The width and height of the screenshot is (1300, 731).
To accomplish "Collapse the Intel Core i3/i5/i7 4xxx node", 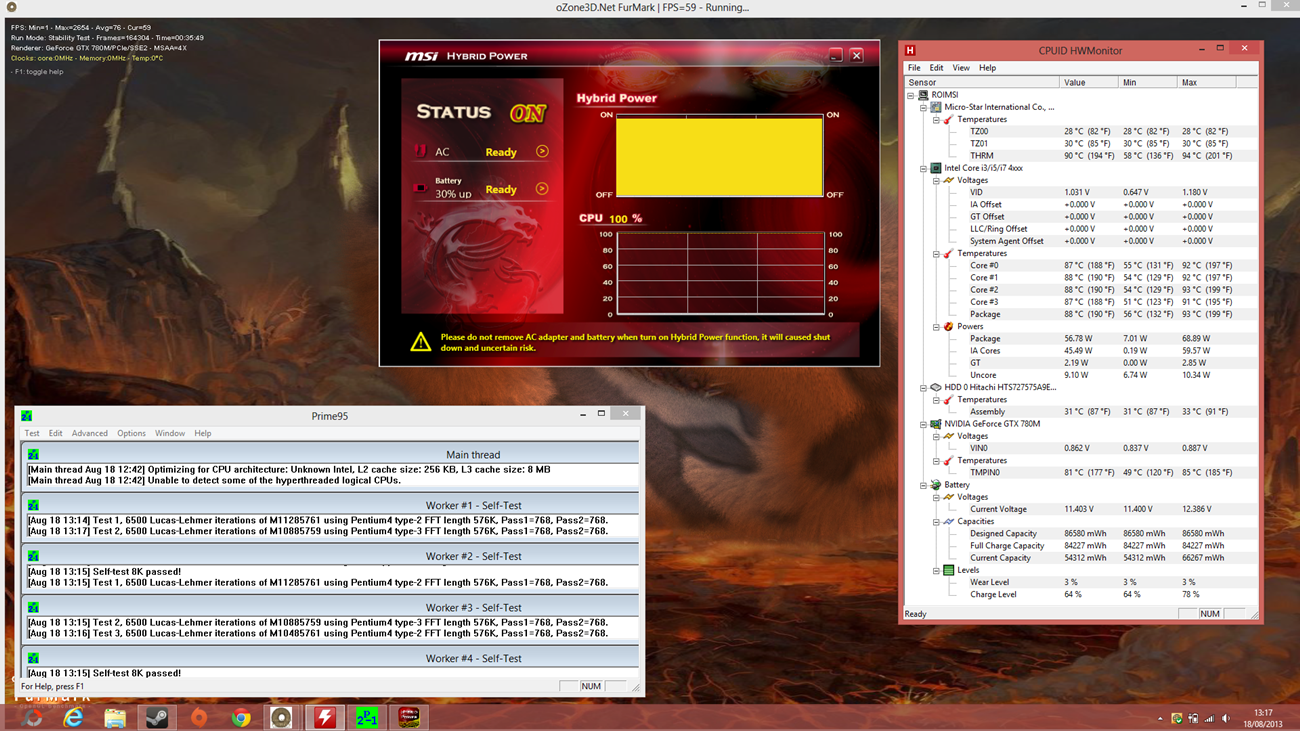I will tap(923, 168).
